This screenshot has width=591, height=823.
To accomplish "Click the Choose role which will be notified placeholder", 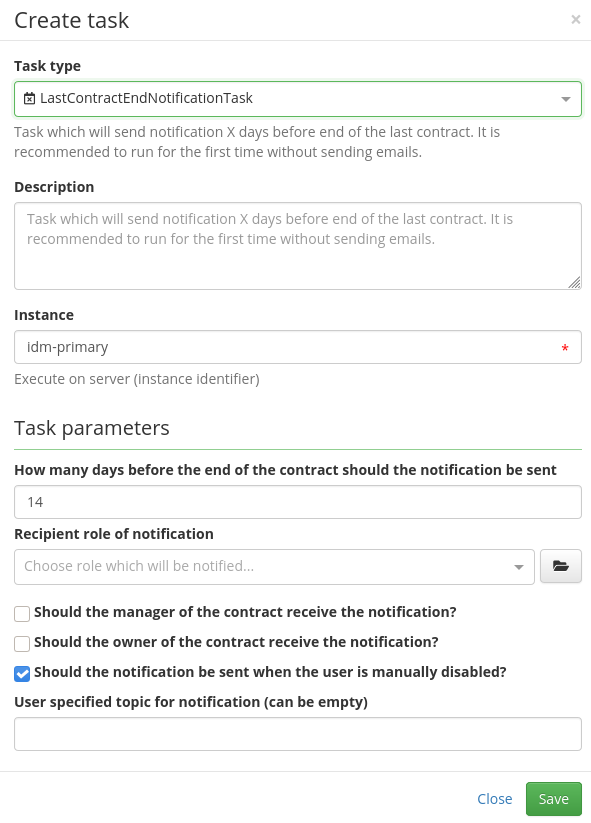I will [x=139, y=566].
